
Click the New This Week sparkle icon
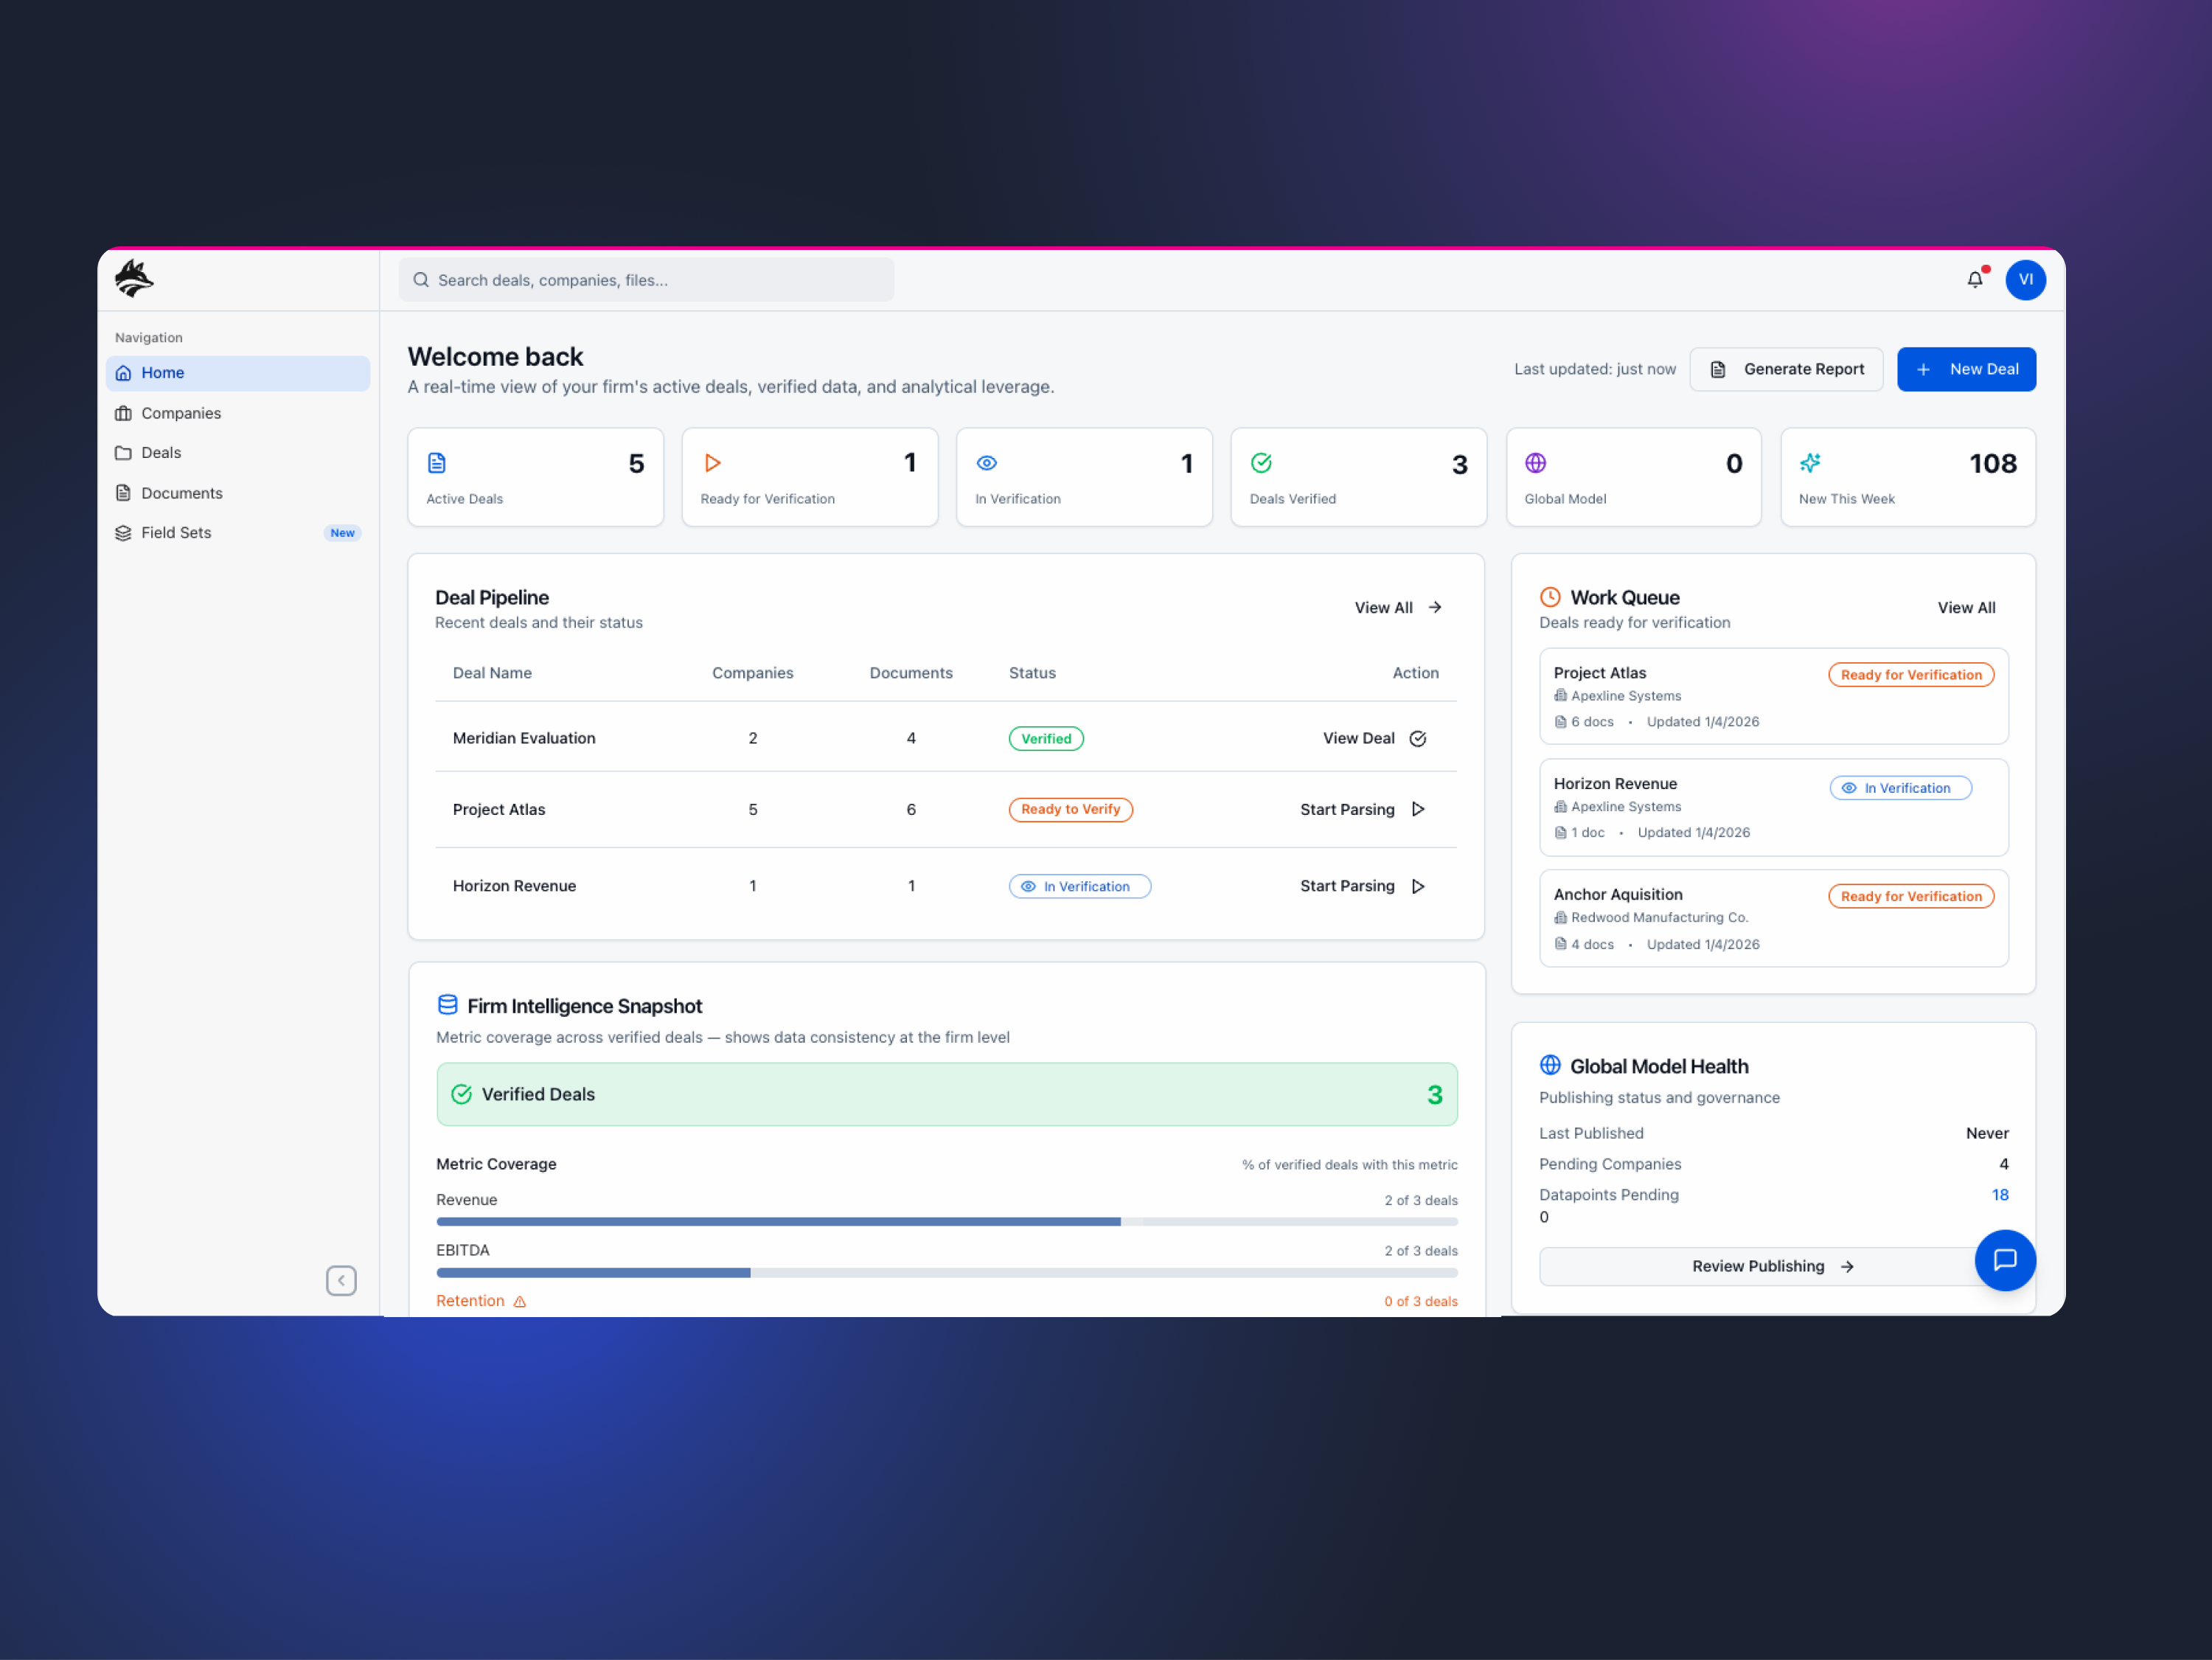[x=1810, y=463]
